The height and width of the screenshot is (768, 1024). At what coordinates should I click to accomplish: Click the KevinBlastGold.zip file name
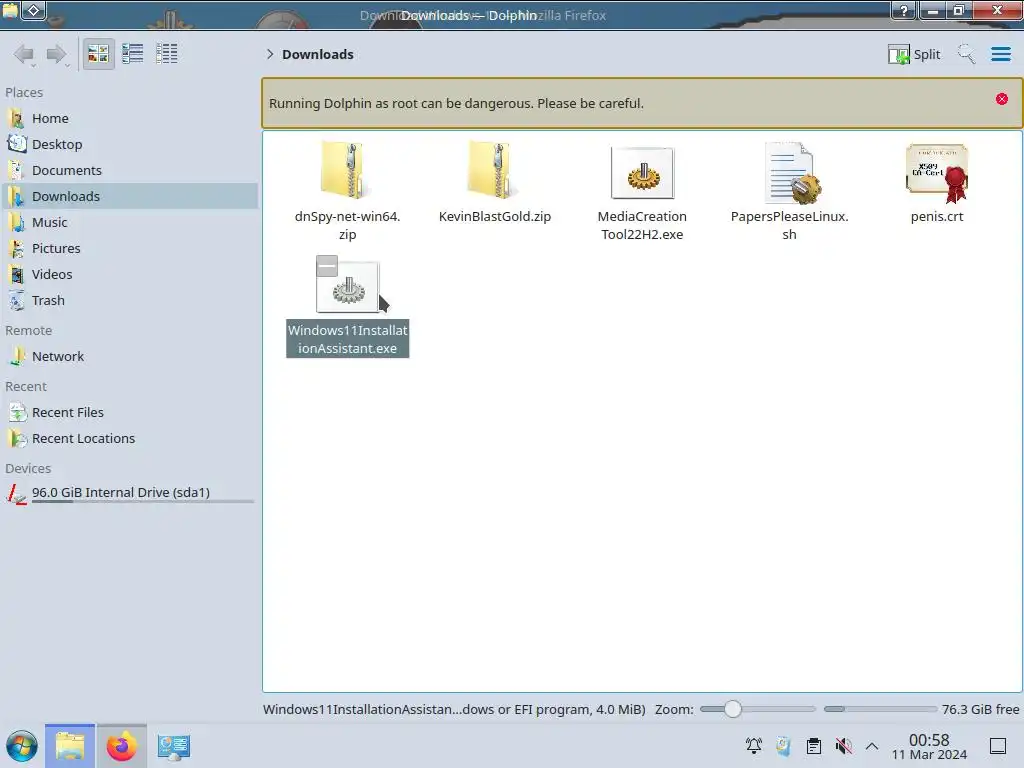(x=494, y=216)
